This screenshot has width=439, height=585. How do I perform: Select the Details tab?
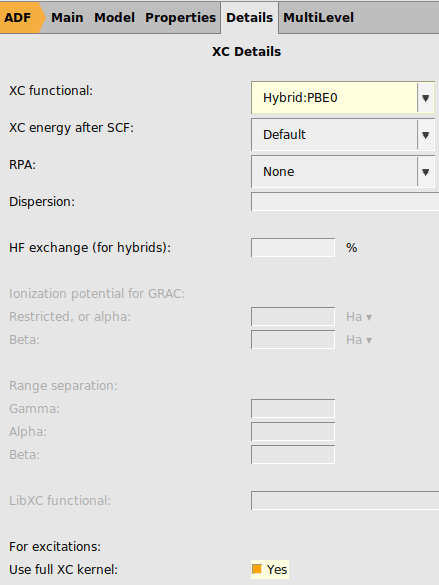[x=250, y=18]
